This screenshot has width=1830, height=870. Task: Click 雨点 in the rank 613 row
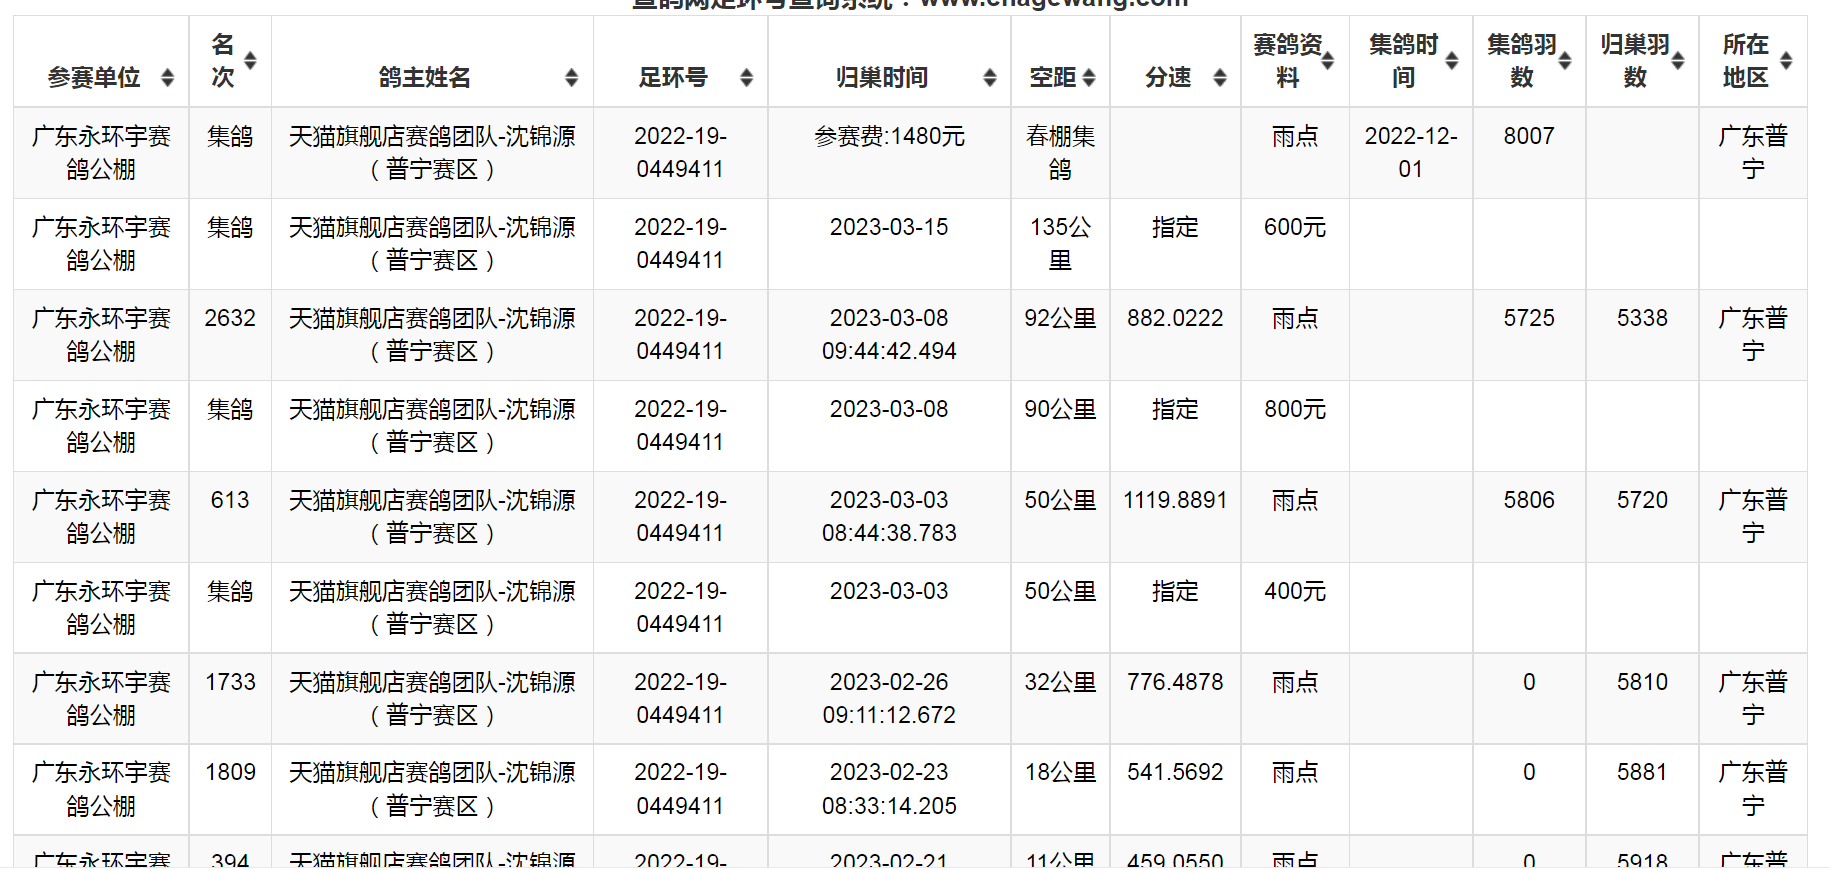tap(1295, 500)
